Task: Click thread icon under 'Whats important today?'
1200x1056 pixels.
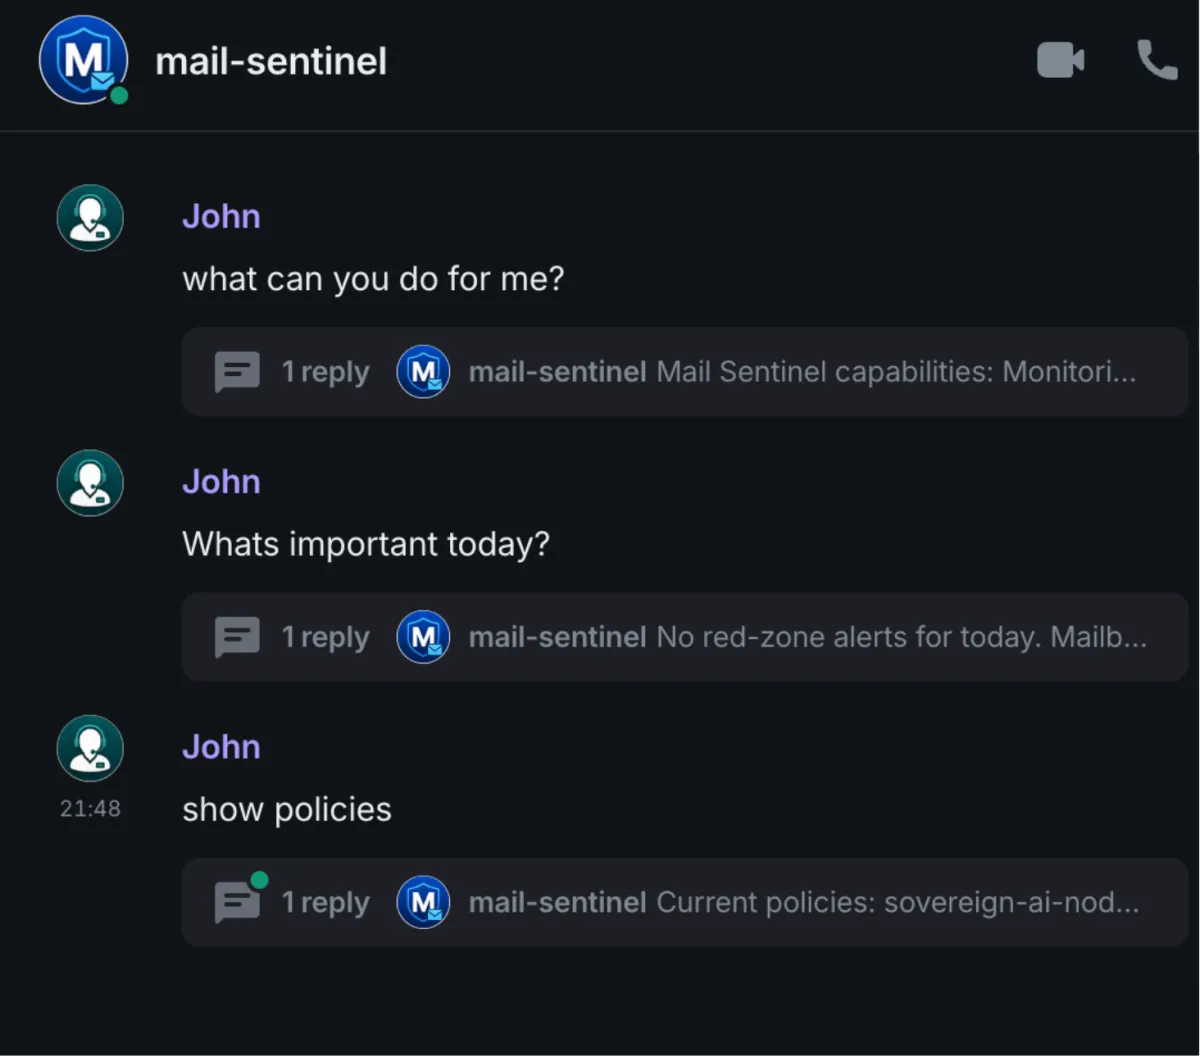Action: [x=237, y=637]
